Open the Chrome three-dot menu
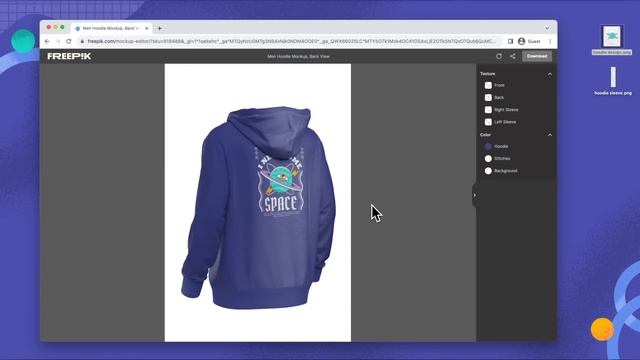Viewport: 640px width, 360px height. click(550, 41)
